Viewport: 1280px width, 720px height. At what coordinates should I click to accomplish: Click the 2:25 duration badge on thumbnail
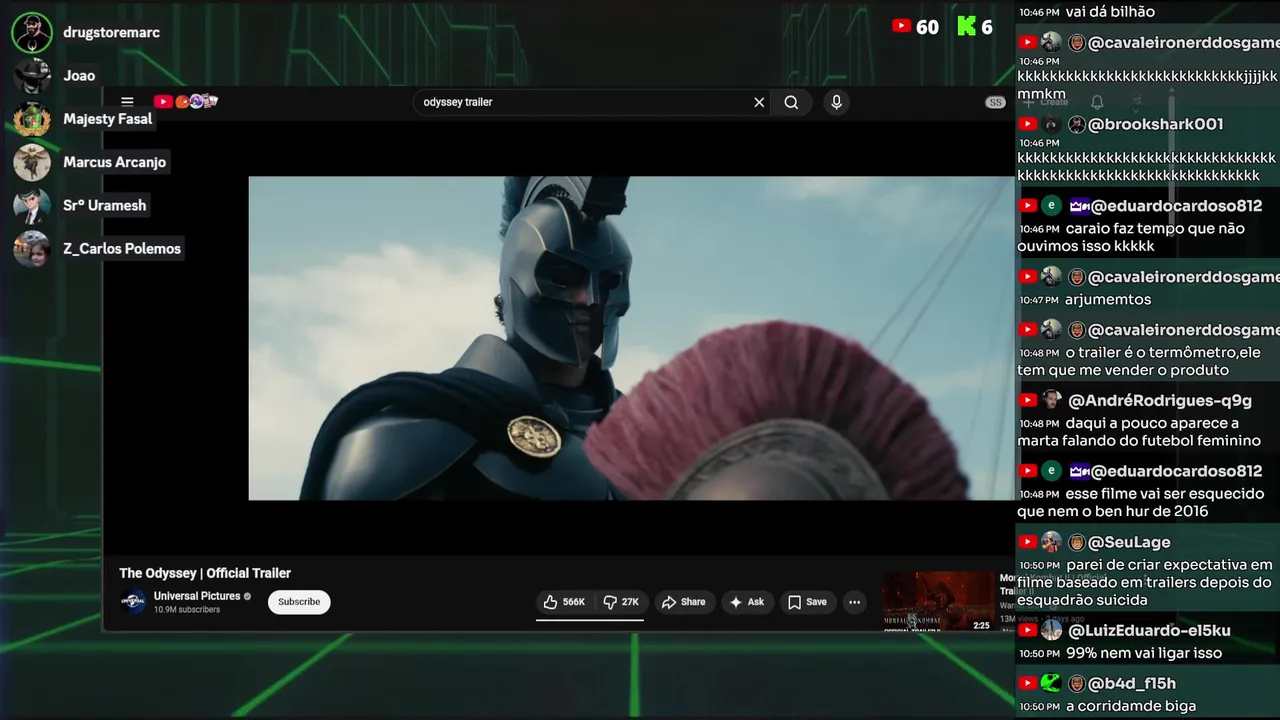(x=981, y=625)
